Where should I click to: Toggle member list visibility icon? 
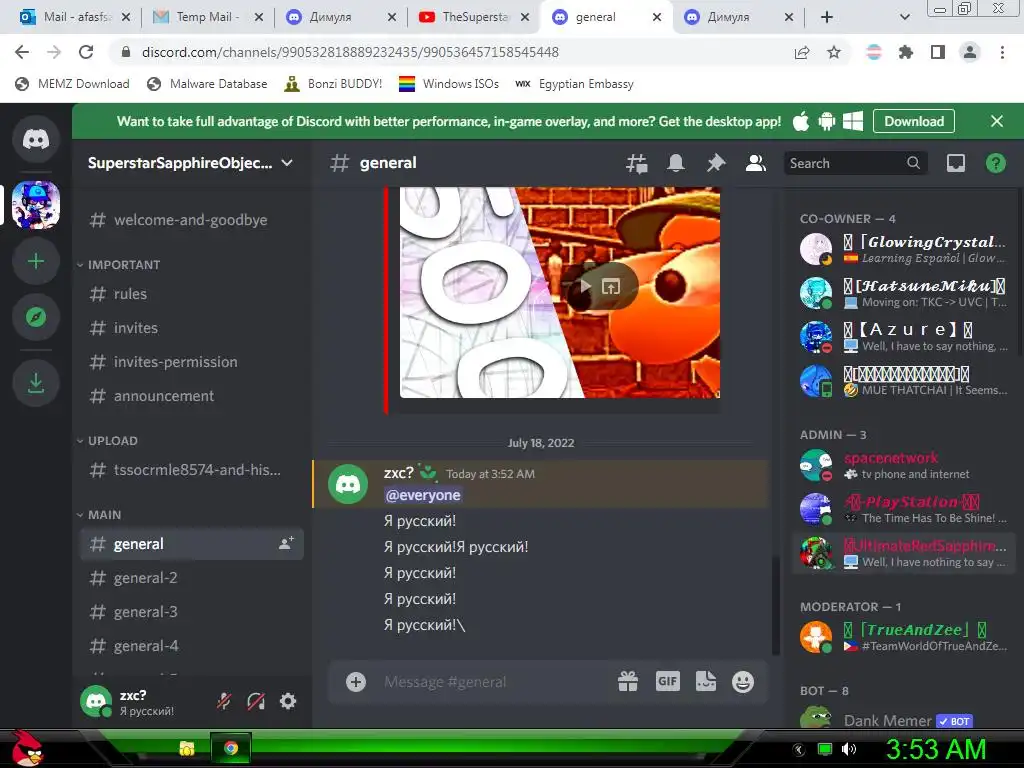pyautogui.click(x=756, y=163)
